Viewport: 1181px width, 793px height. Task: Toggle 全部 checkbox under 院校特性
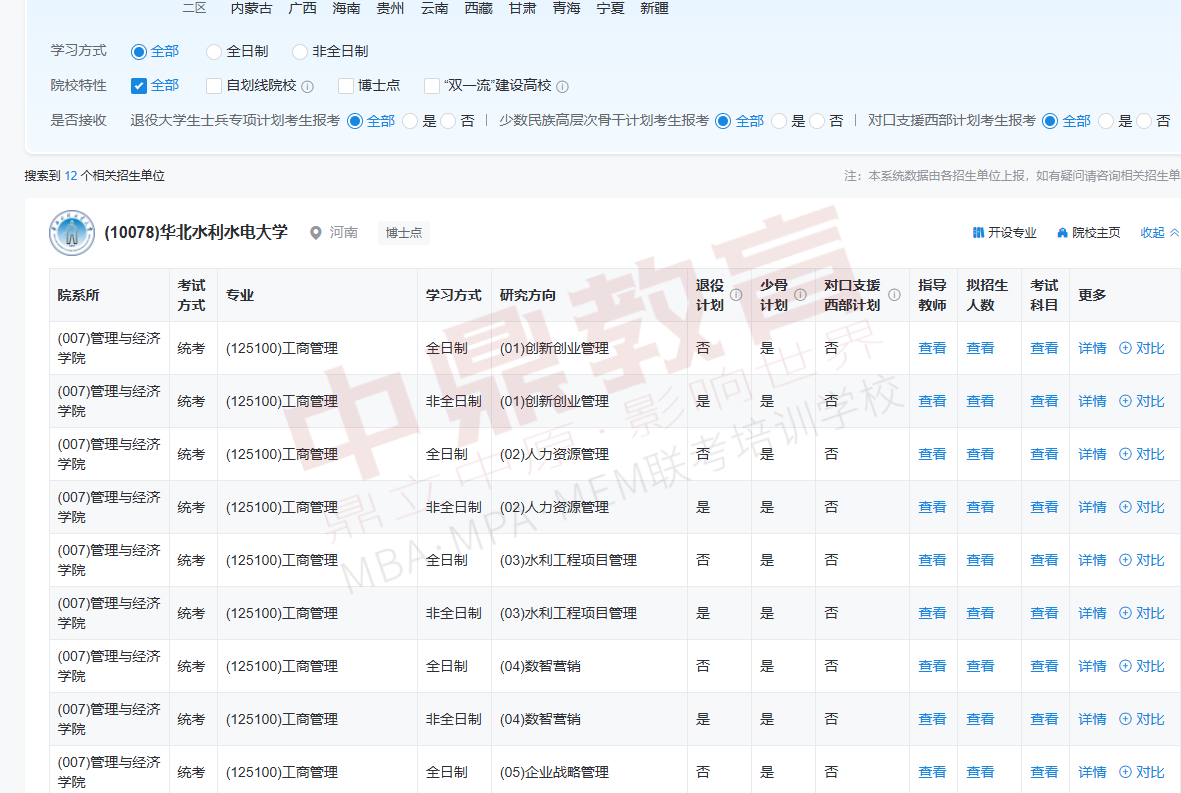pyautogui.click(x=139, y=86)
